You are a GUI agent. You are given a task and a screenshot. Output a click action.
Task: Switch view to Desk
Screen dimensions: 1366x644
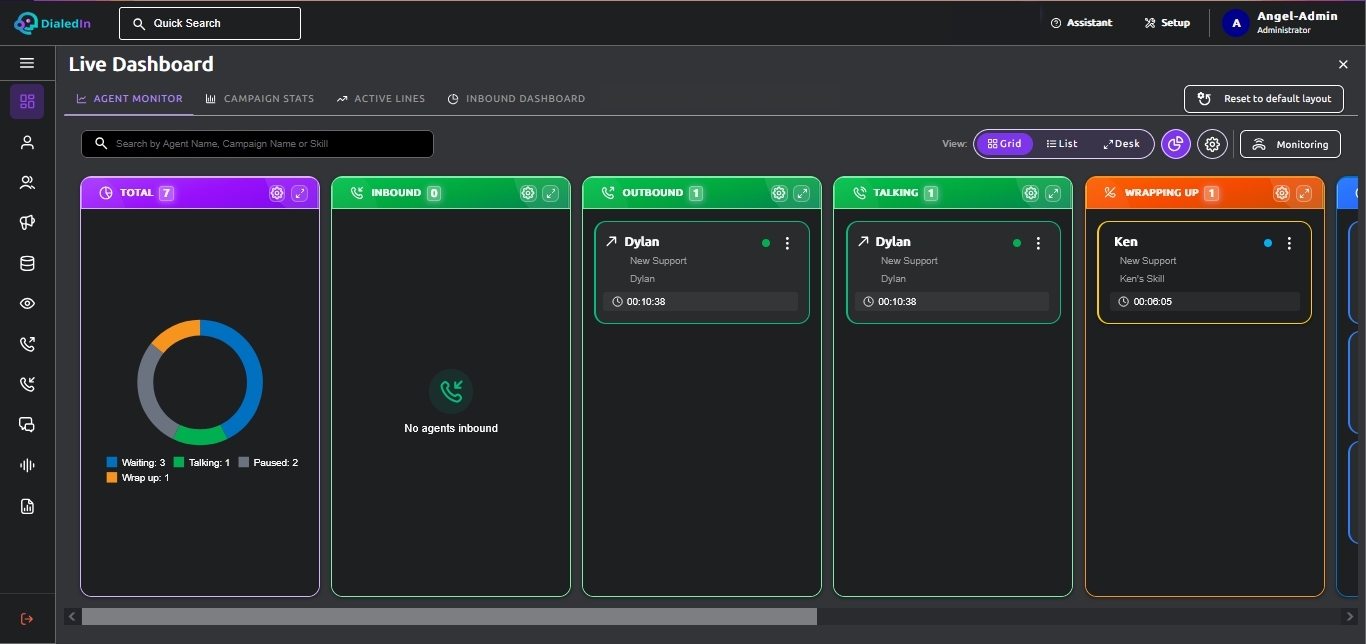tap(1121, 144)
